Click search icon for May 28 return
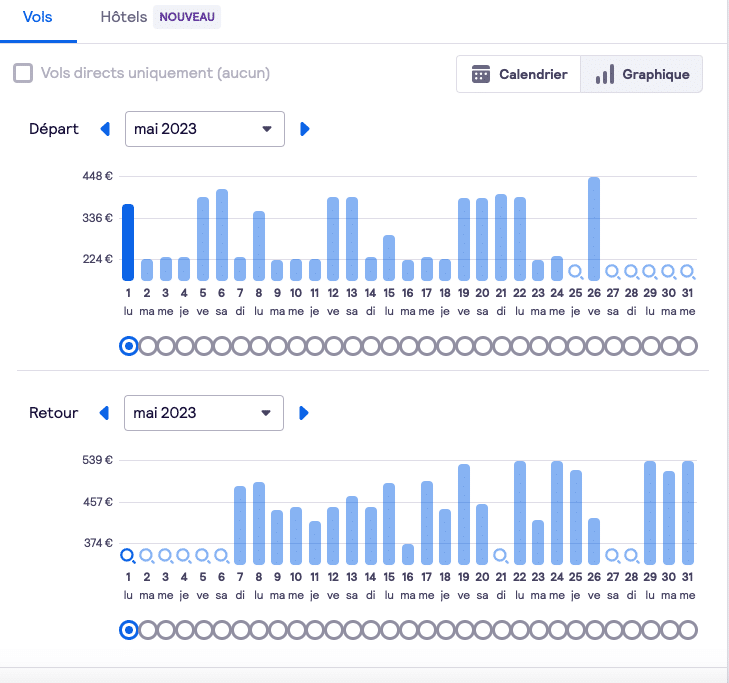Image resolution: width=729 pixels, height=683 pixels. [x=631, y=555]
